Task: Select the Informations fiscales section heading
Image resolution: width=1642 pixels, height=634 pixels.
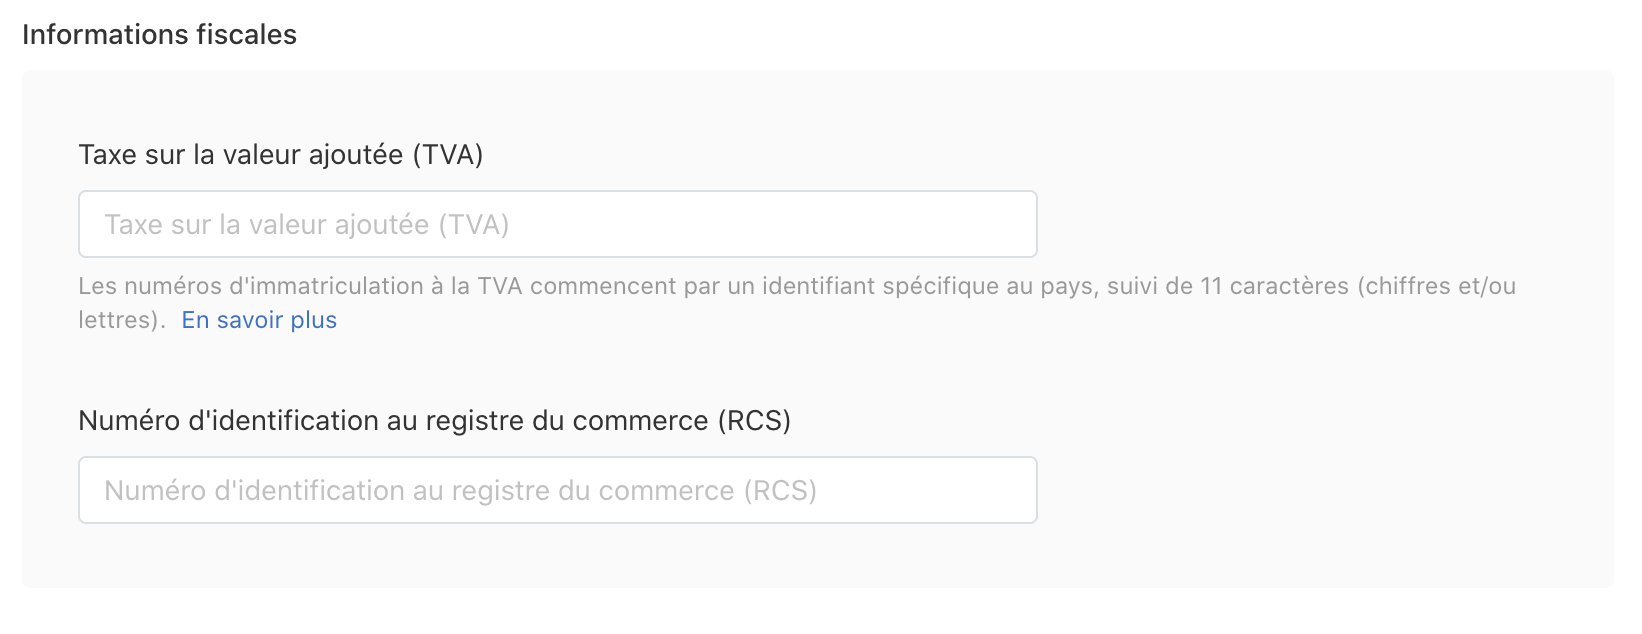Action: [x=160, y=35]
